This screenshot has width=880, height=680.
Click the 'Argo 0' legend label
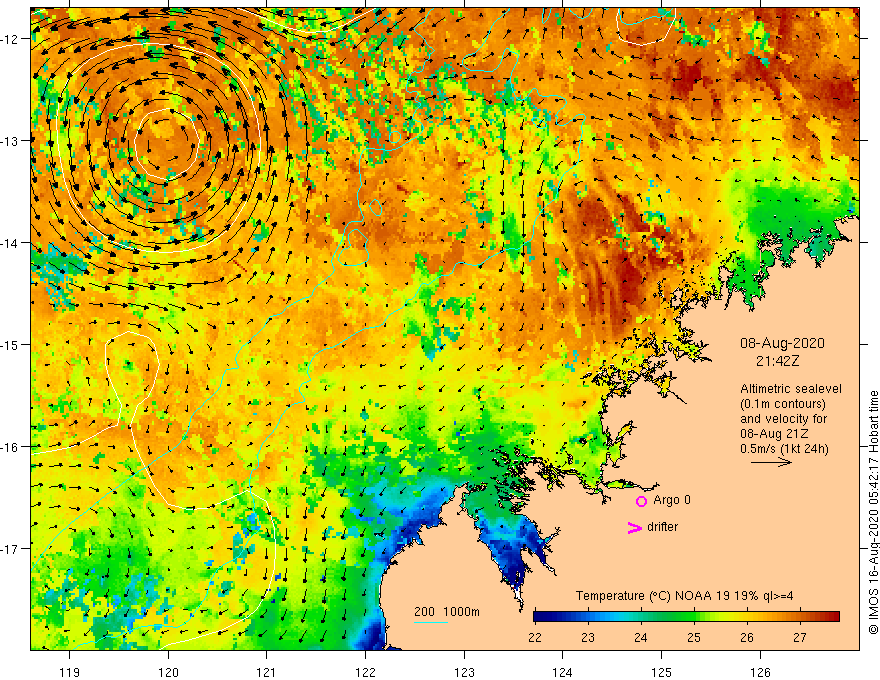tap(672, 500)
